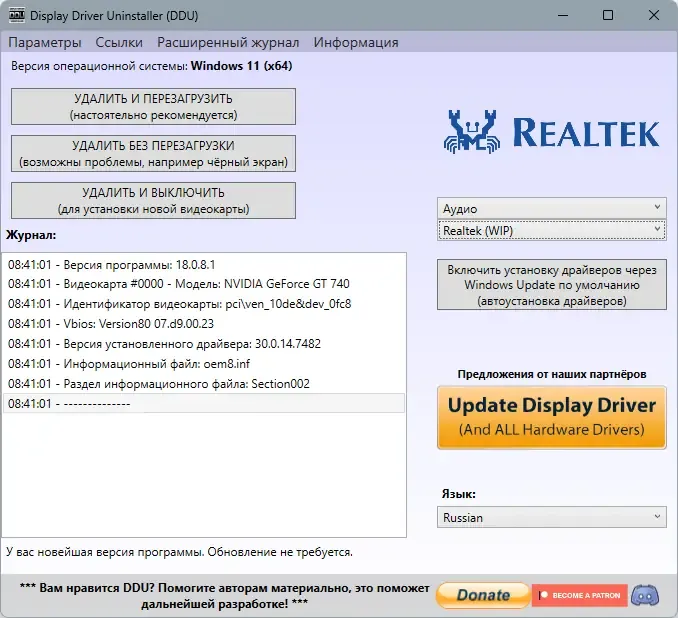This screenshot has width=678, height=618.
Task: Select log row Информационный файл: oem8.inf
Action: pos(204,364)
